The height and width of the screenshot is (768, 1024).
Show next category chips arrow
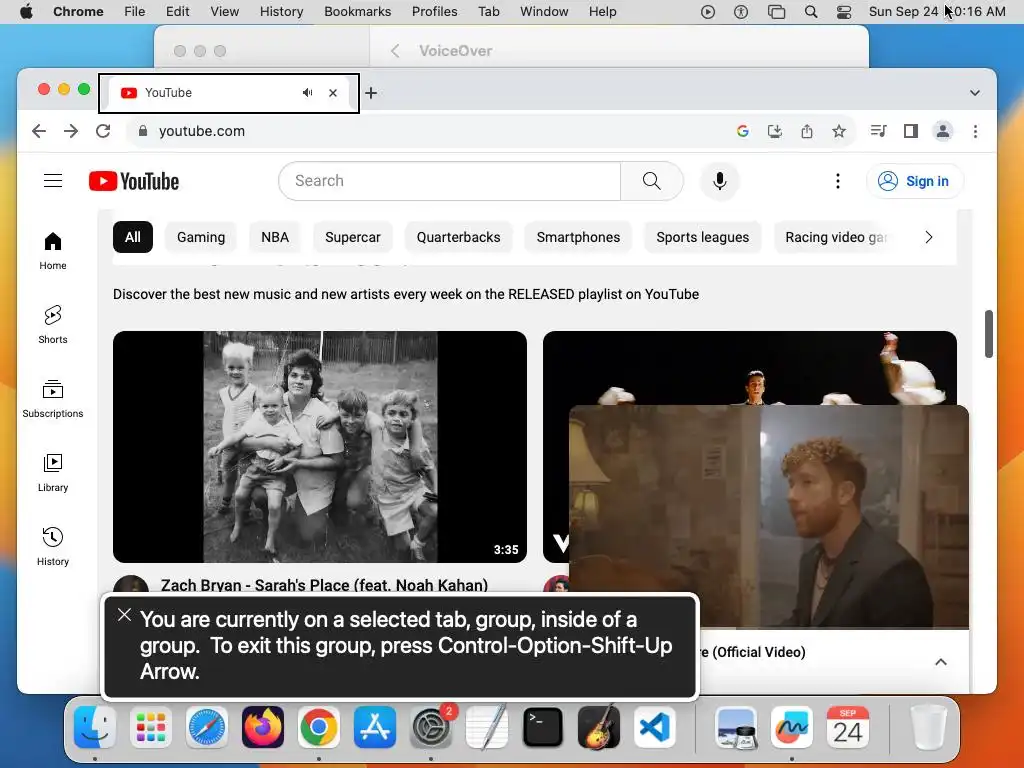point(929,237)
